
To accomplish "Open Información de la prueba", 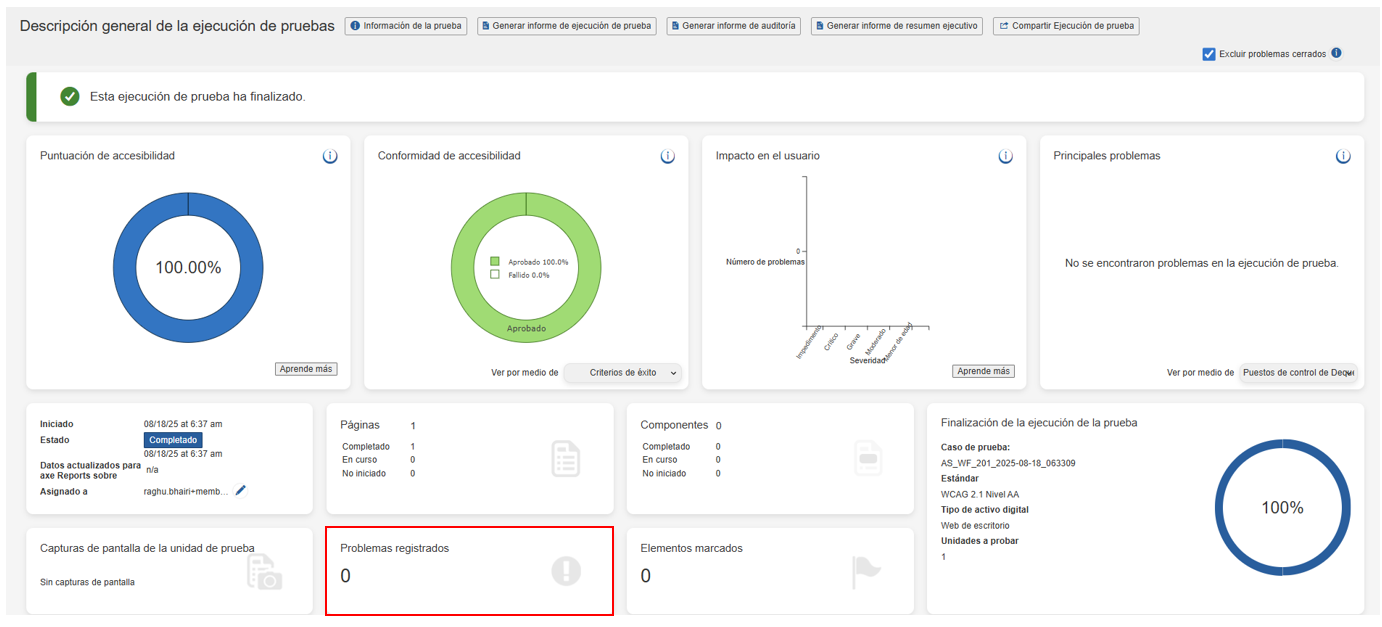I will [406, 26].
